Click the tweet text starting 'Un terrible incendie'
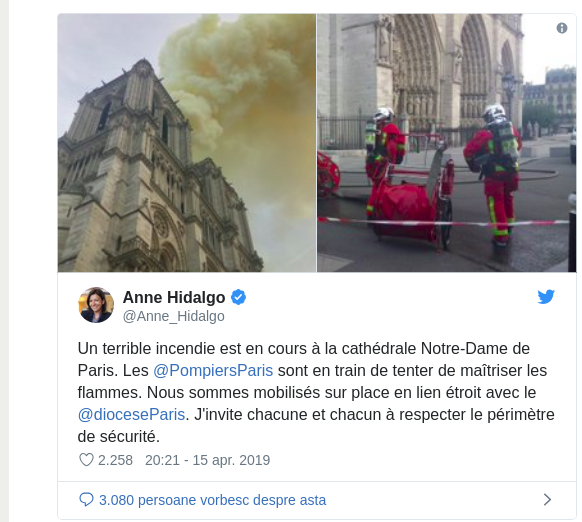The image size is (582, 522). click(315, 392)
